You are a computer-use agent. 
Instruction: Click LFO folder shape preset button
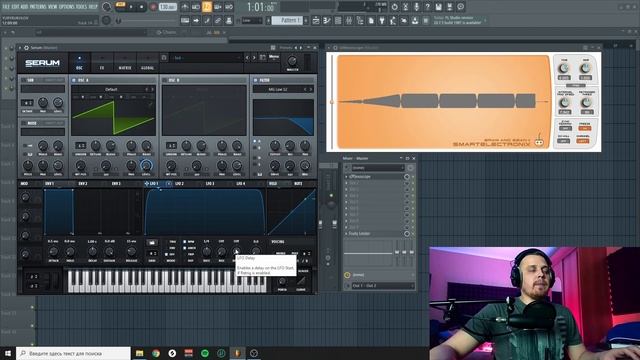[152, 242]
